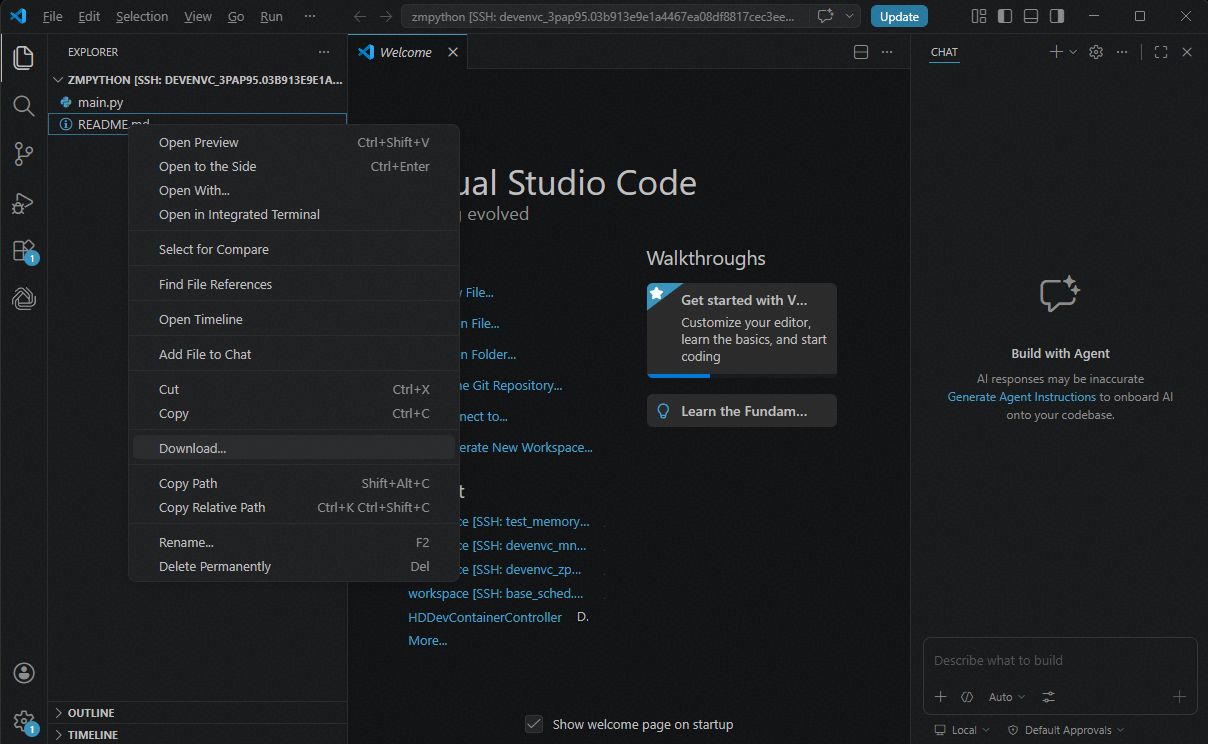The image size is (1208, 744).
Task: Select main.py in Explorer
Action: click(198, 102)
